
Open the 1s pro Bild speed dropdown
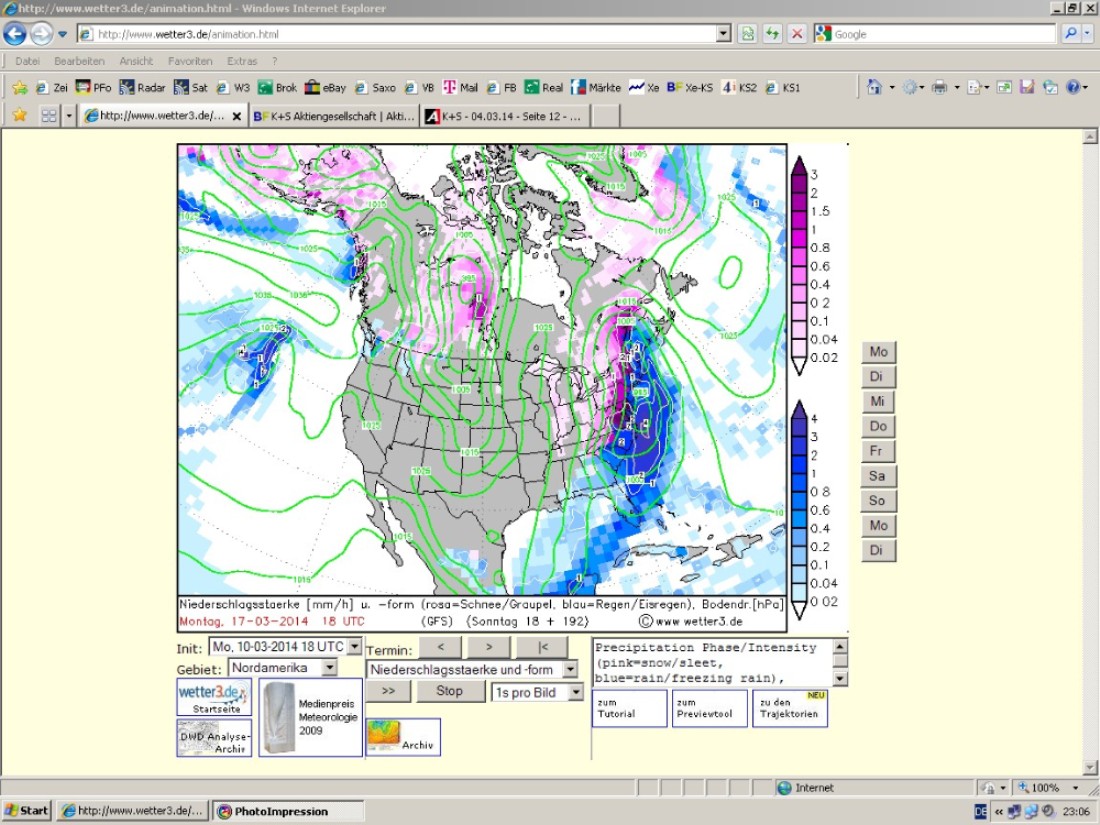tap(575, 692)
